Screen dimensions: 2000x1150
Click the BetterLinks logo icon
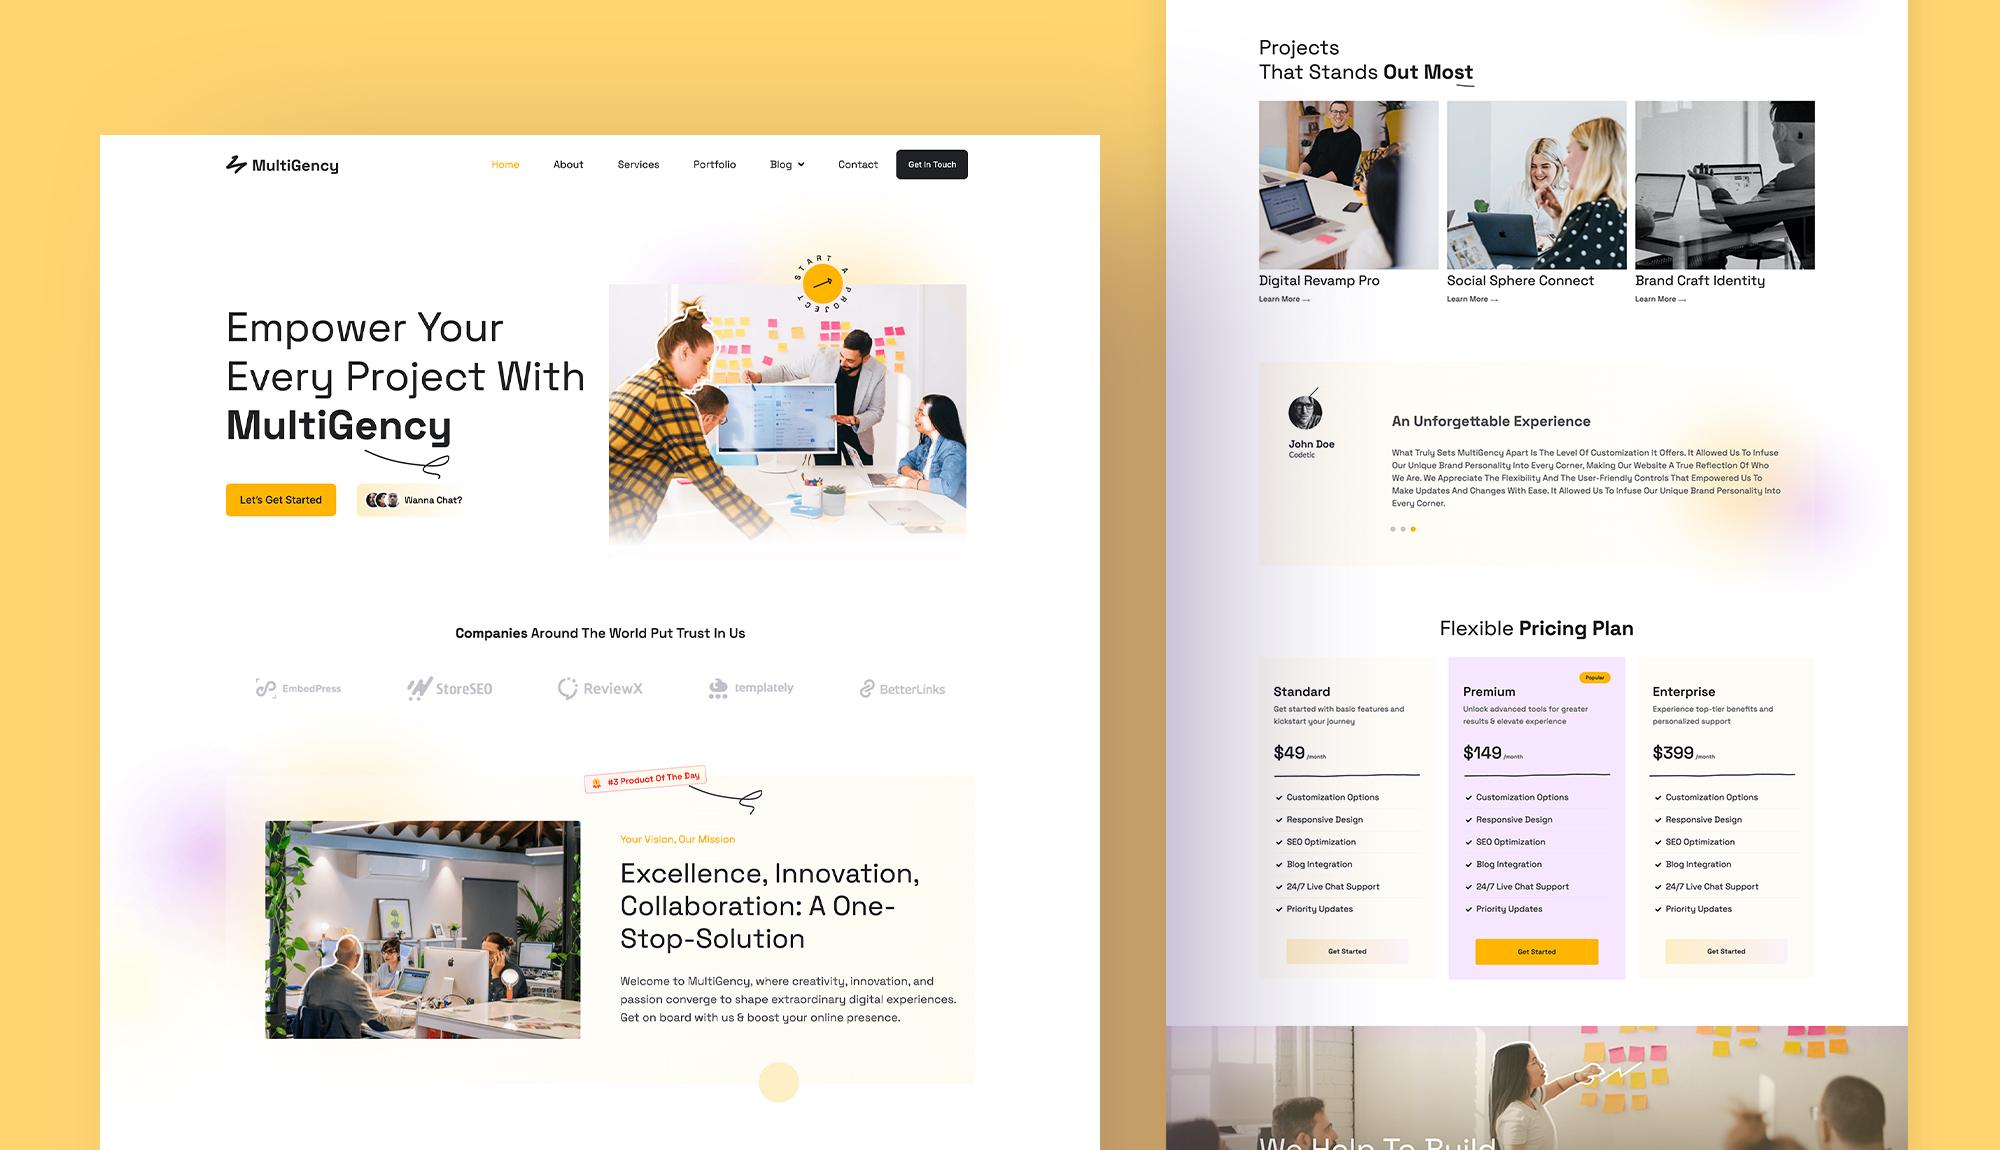(865, 688)
